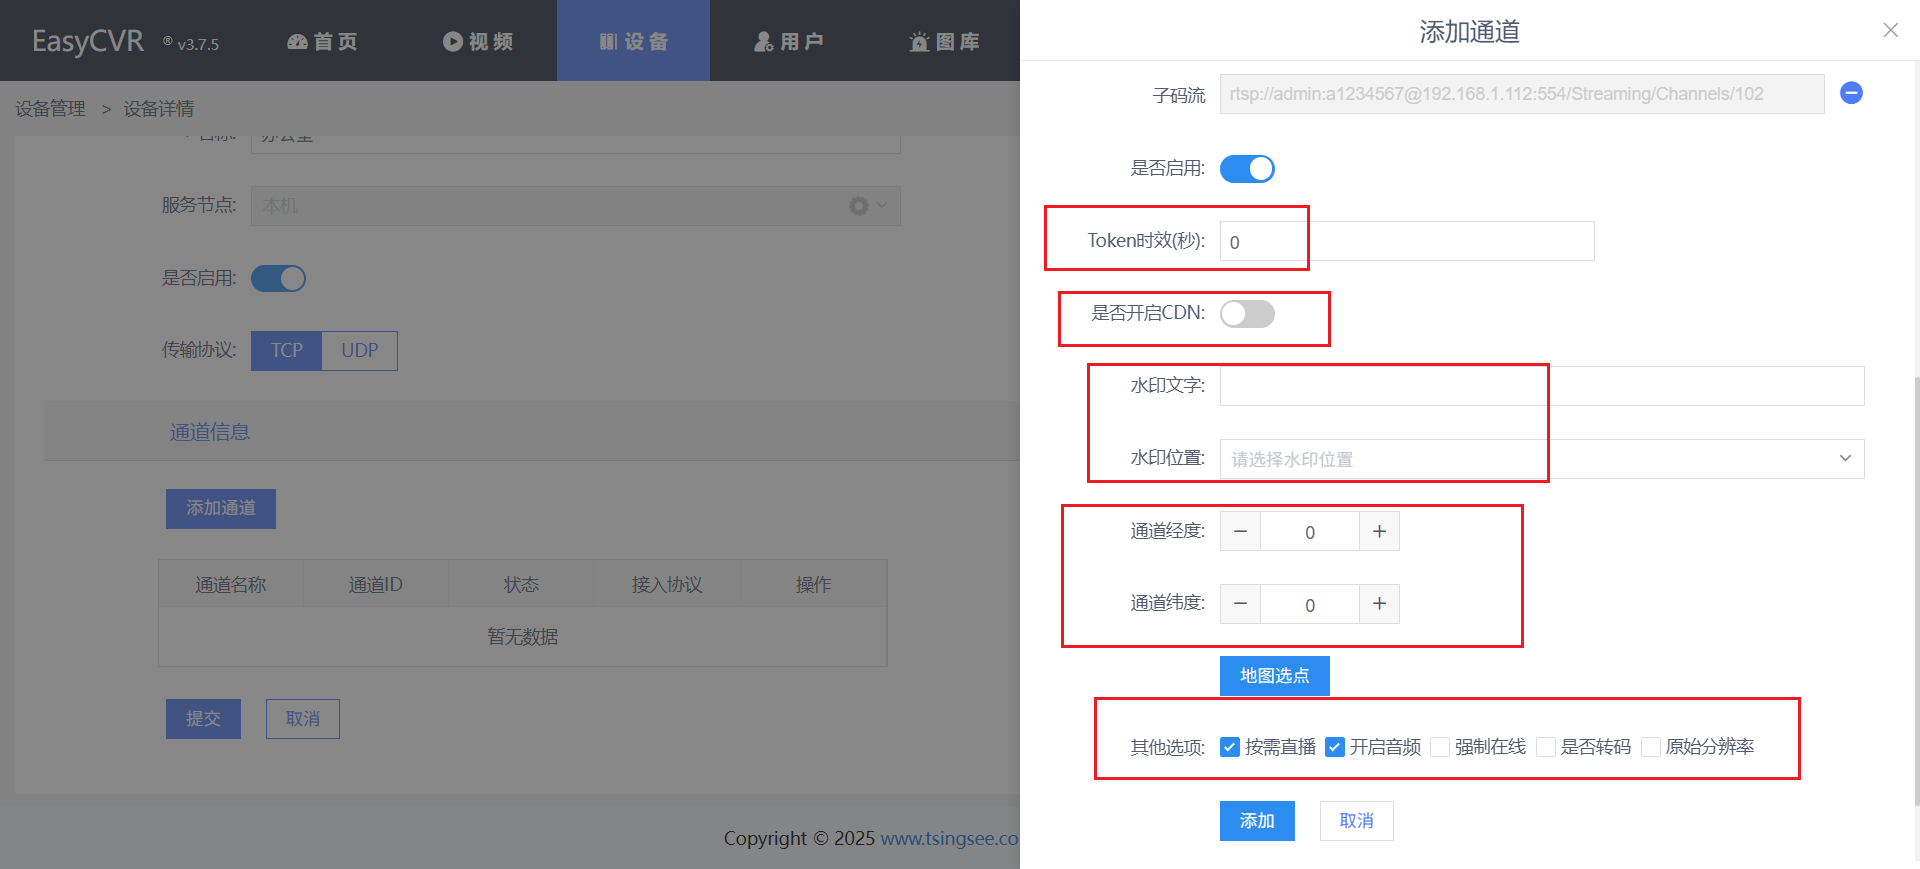Click 取消 button next to 提交
1920x869 pixels.
303,719
